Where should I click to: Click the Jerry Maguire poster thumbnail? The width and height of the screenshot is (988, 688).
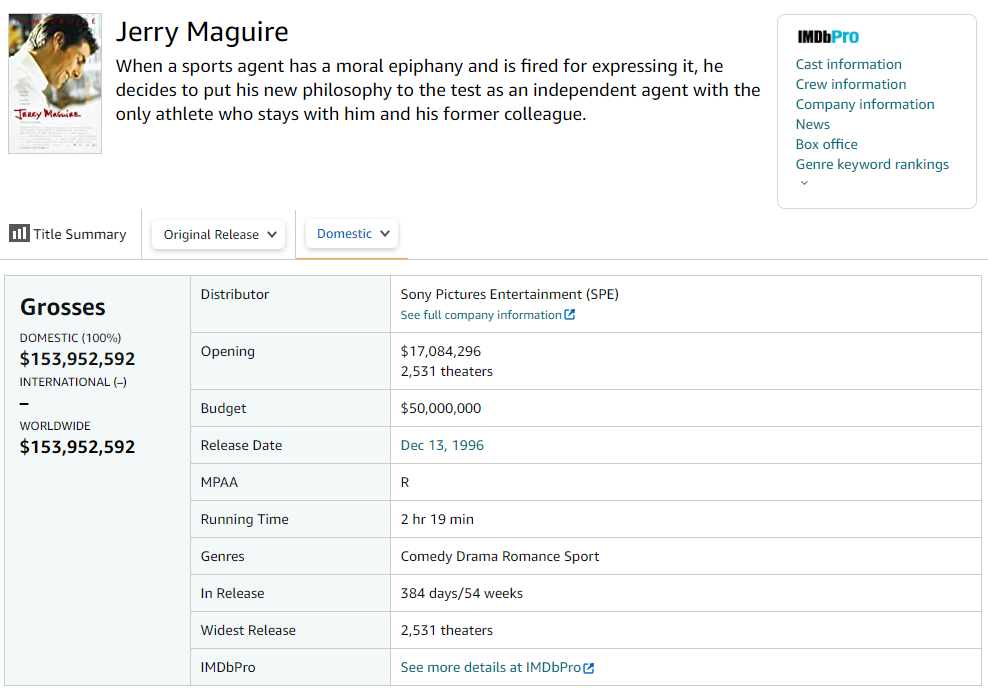coord(55,83)
